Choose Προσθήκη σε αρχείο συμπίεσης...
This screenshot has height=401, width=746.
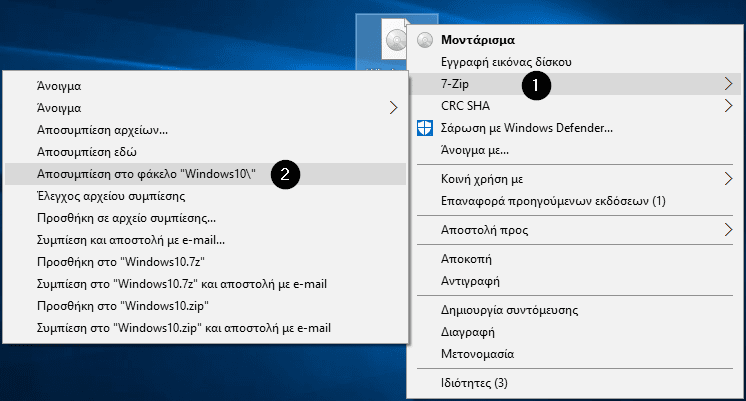(206, 218)
